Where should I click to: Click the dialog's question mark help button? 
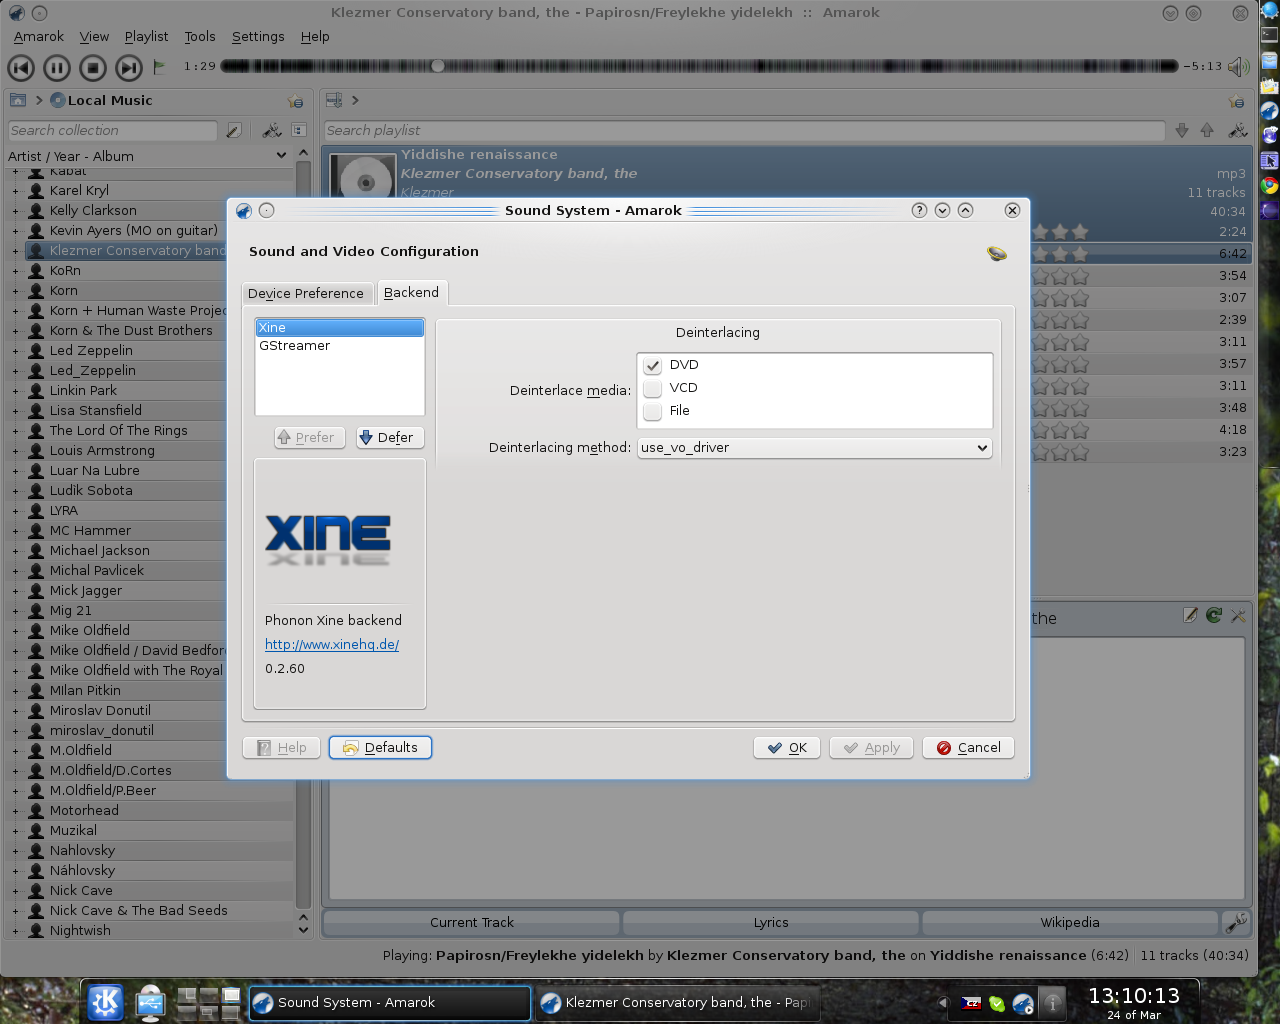pyautogui.click(x=919, y=210)
